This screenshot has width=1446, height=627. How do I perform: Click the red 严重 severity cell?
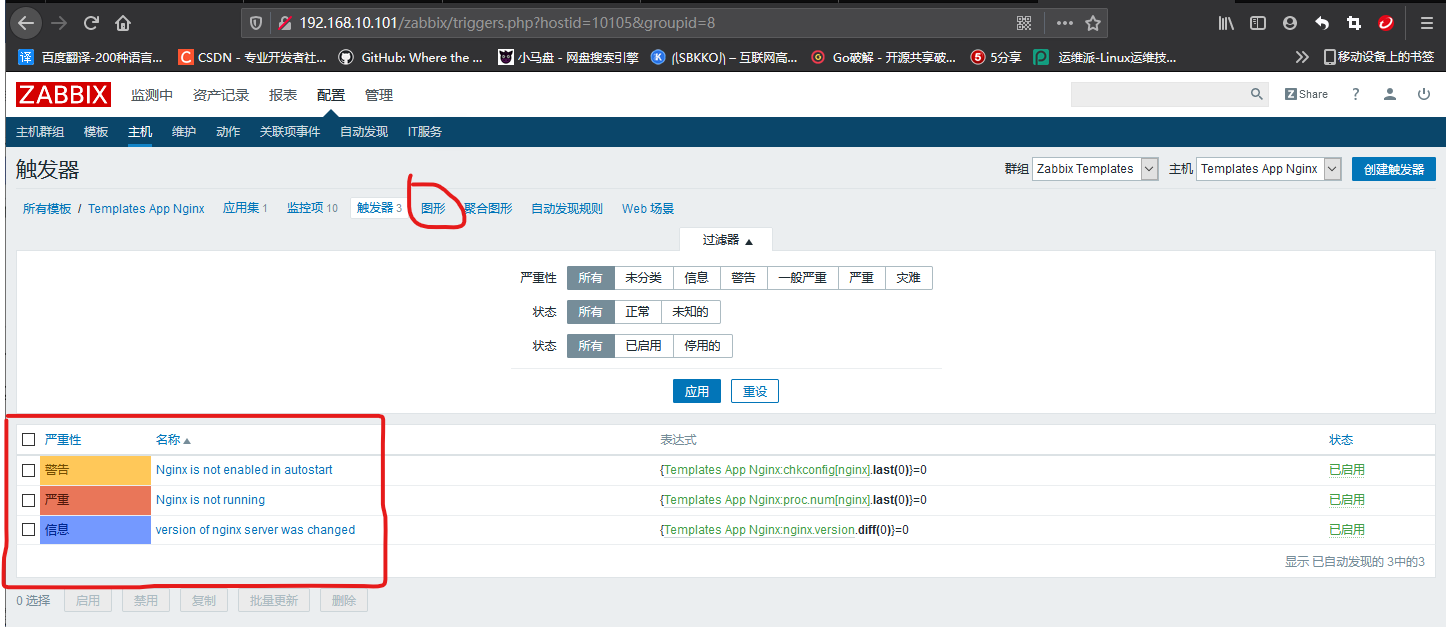coord(95,500)
